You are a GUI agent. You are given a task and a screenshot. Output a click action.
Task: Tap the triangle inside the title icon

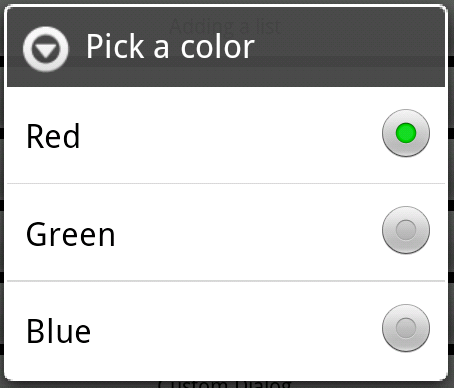tap(46, 51)
